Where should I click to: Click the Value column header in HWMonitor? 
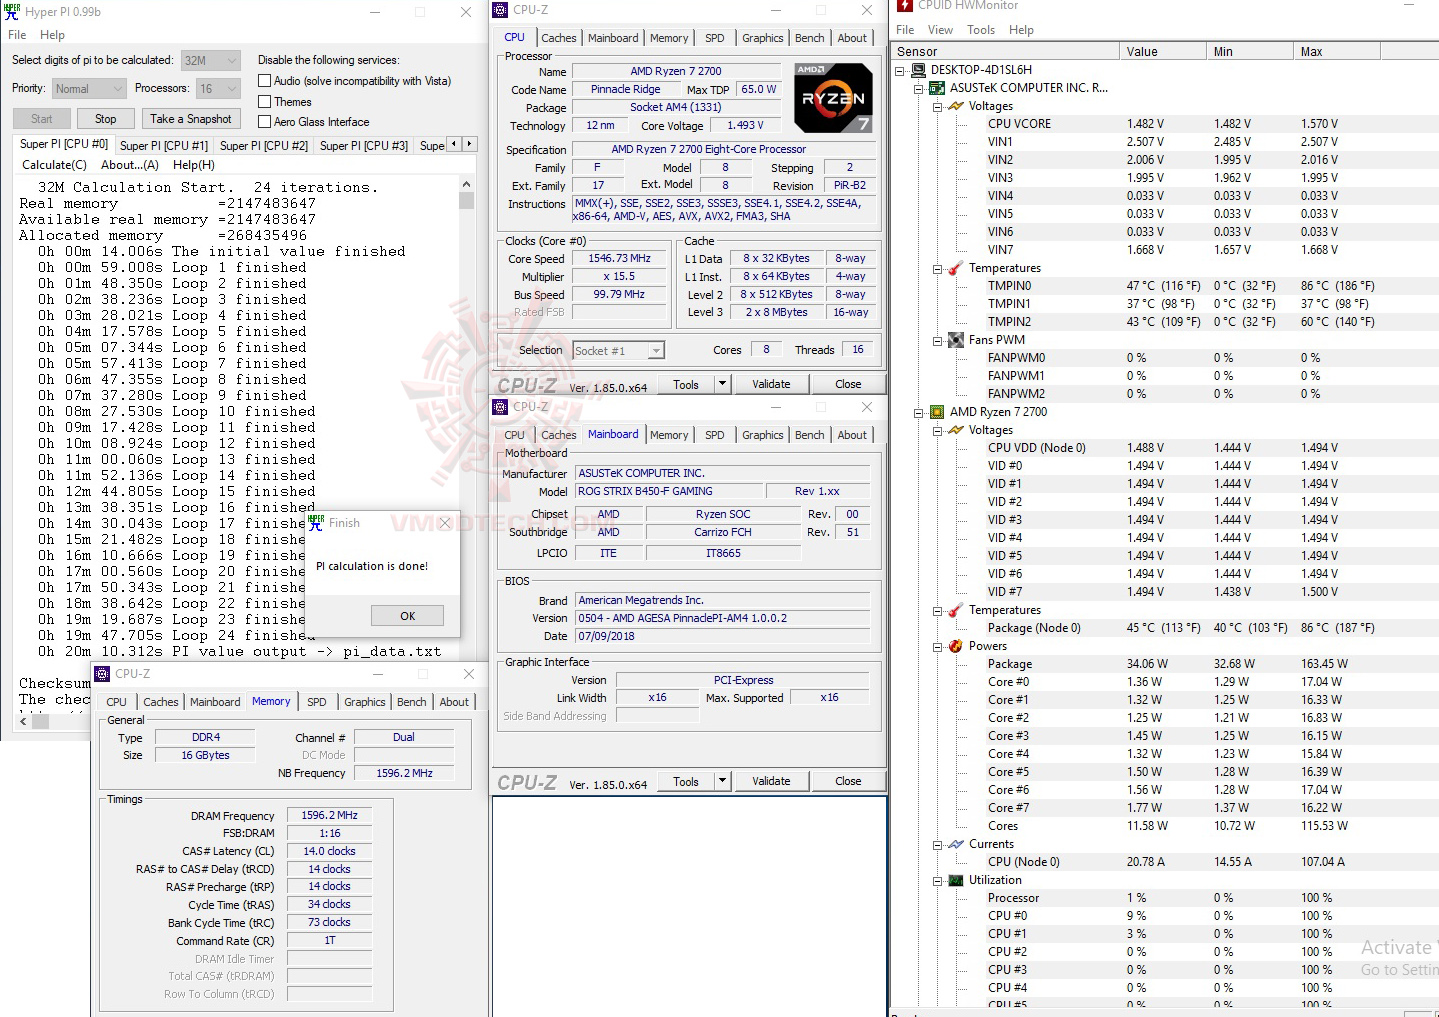click(x=1163, y=51)
